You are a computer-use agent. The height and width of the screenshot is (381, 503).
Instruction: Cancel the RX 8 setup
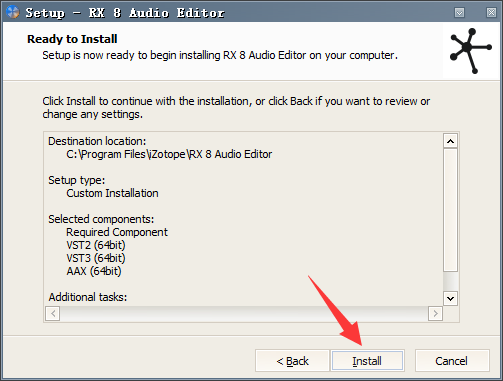point(452,361)
